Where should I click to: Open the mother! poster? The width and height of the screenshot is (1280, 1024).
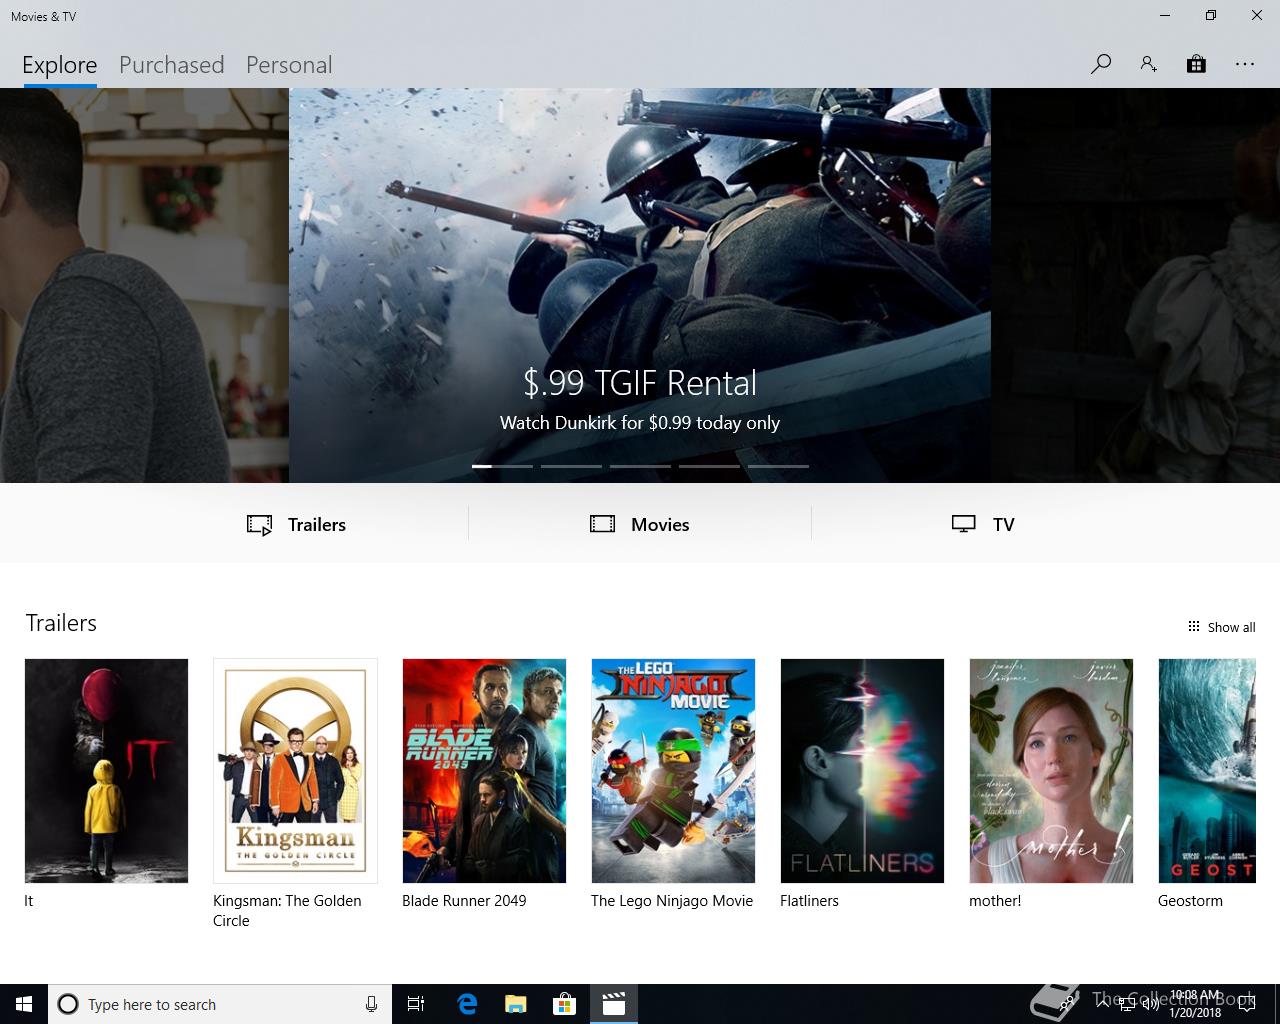coord(1051,771)
